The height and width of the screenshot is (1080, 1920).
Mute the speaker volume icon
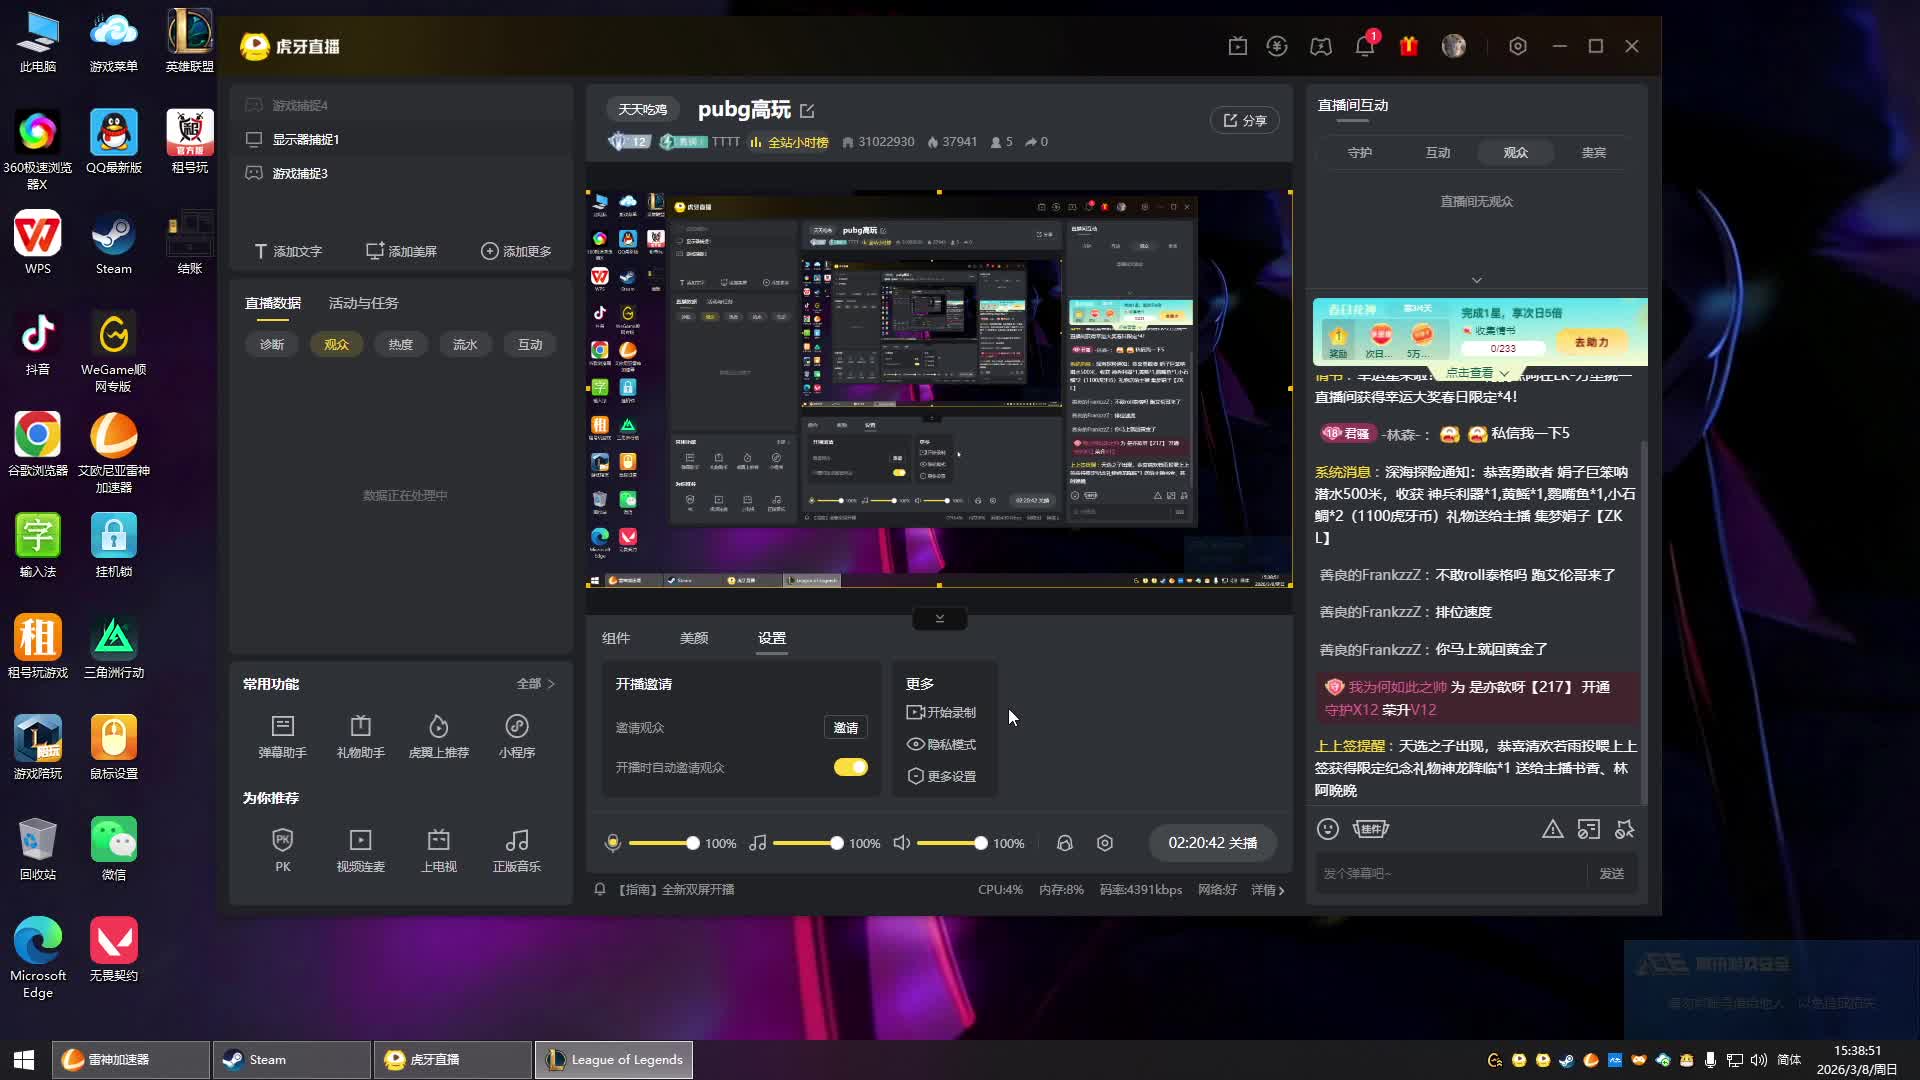click(901, 843)
